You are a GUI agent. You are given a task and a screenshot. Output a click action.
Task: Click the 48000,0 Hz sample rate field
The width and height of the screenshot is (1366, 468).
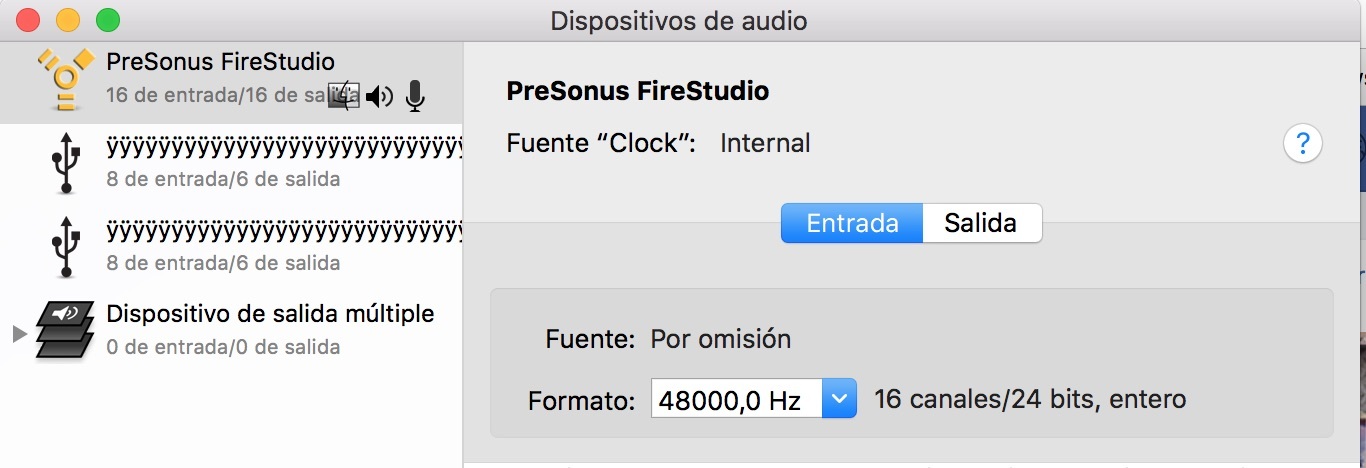point(735,401)
